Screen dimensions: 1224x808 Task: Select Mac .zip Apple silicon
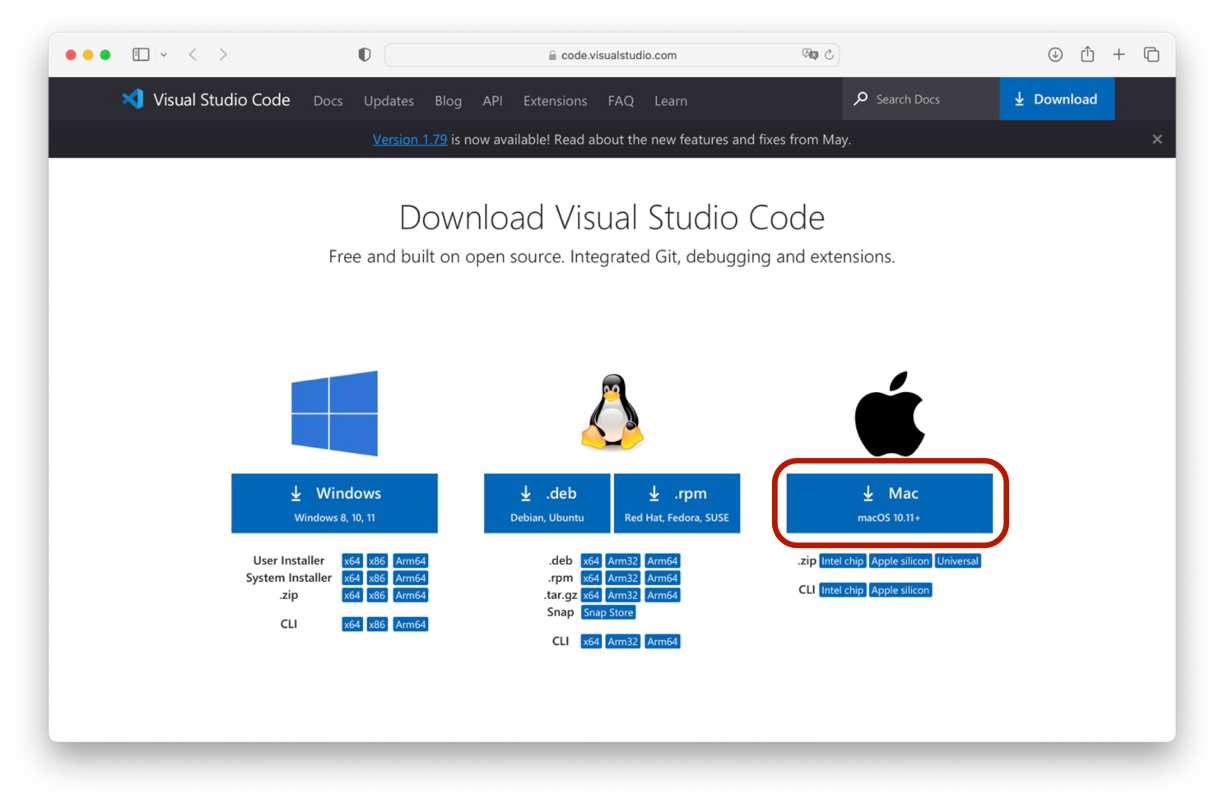pyautogui.click(x=900, y=561)
